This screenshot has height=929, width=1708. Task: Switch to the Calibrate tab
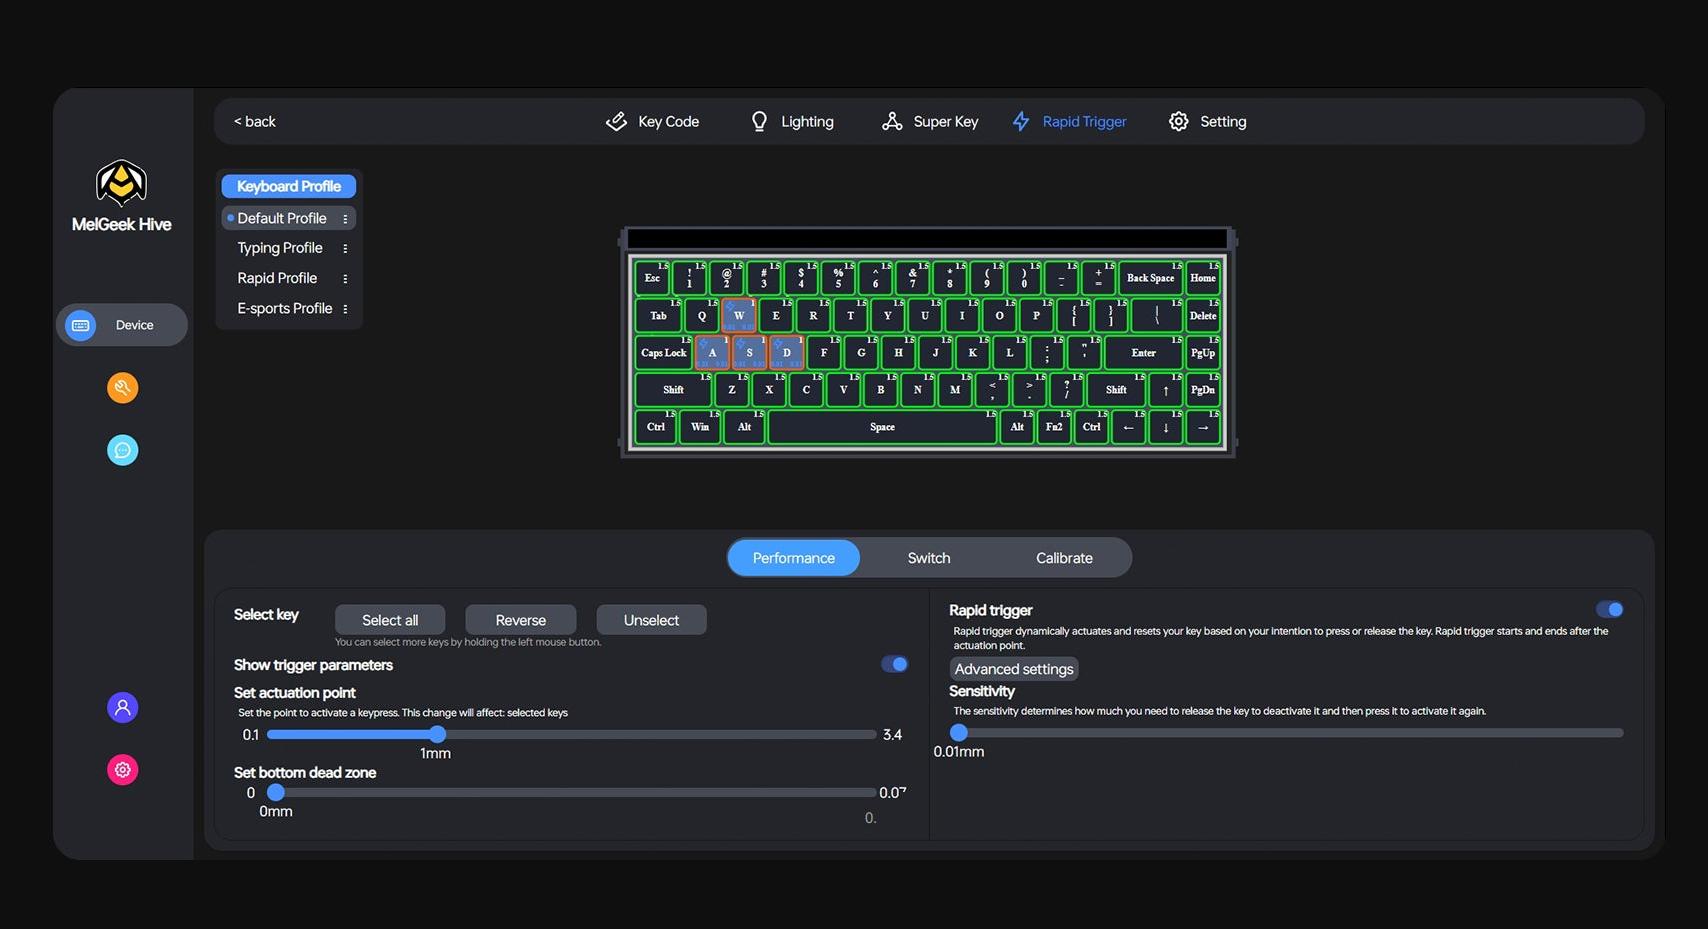point(1064,558)
